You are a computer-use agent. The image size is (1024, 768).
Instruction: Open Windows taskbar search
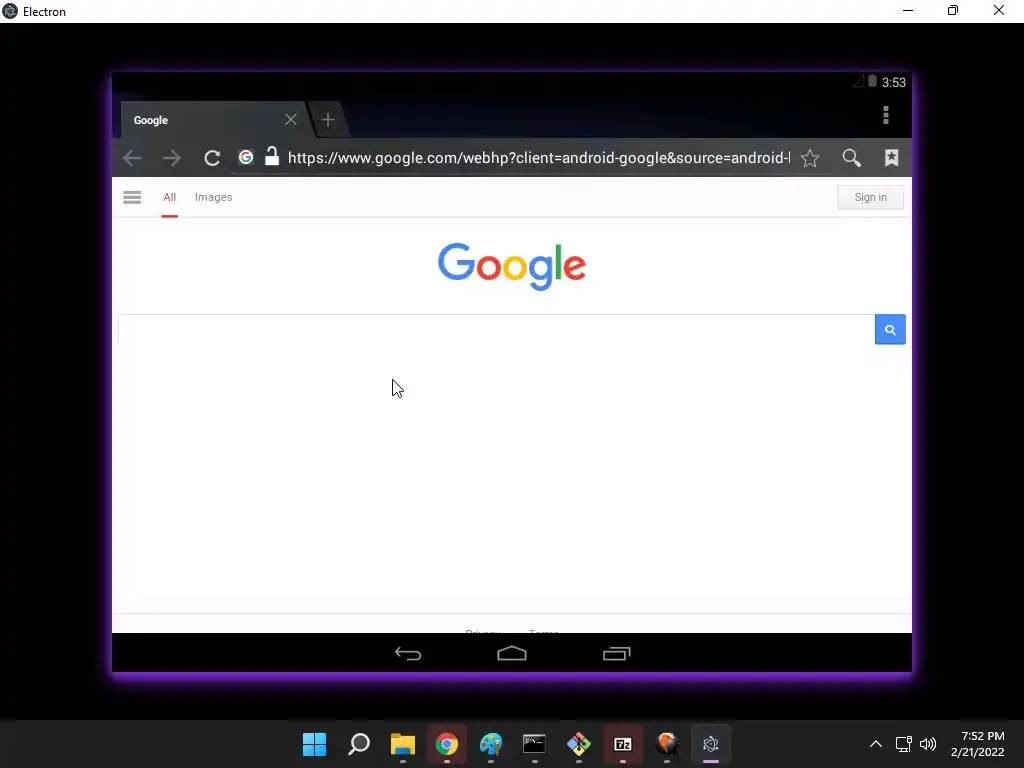[359, 744]
